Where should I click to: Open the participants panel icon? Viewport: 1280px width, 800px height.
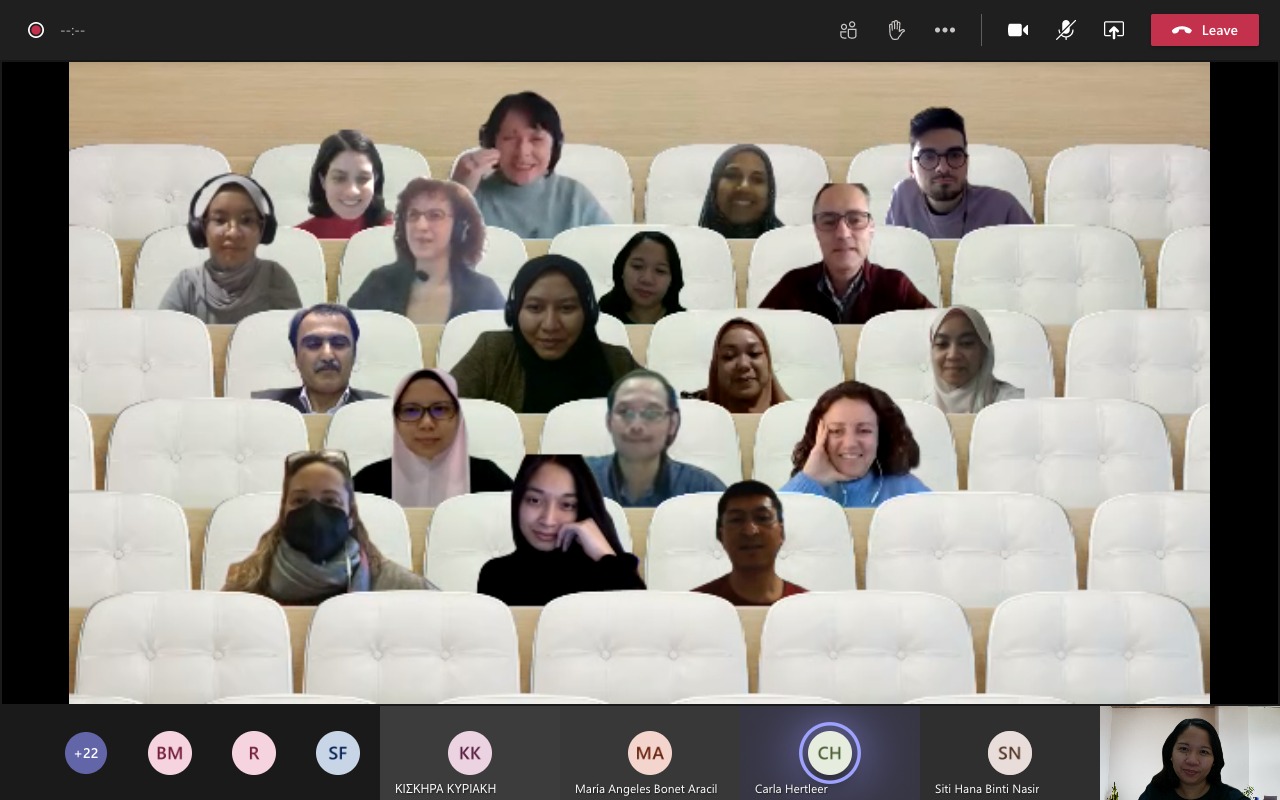[848, 30]
